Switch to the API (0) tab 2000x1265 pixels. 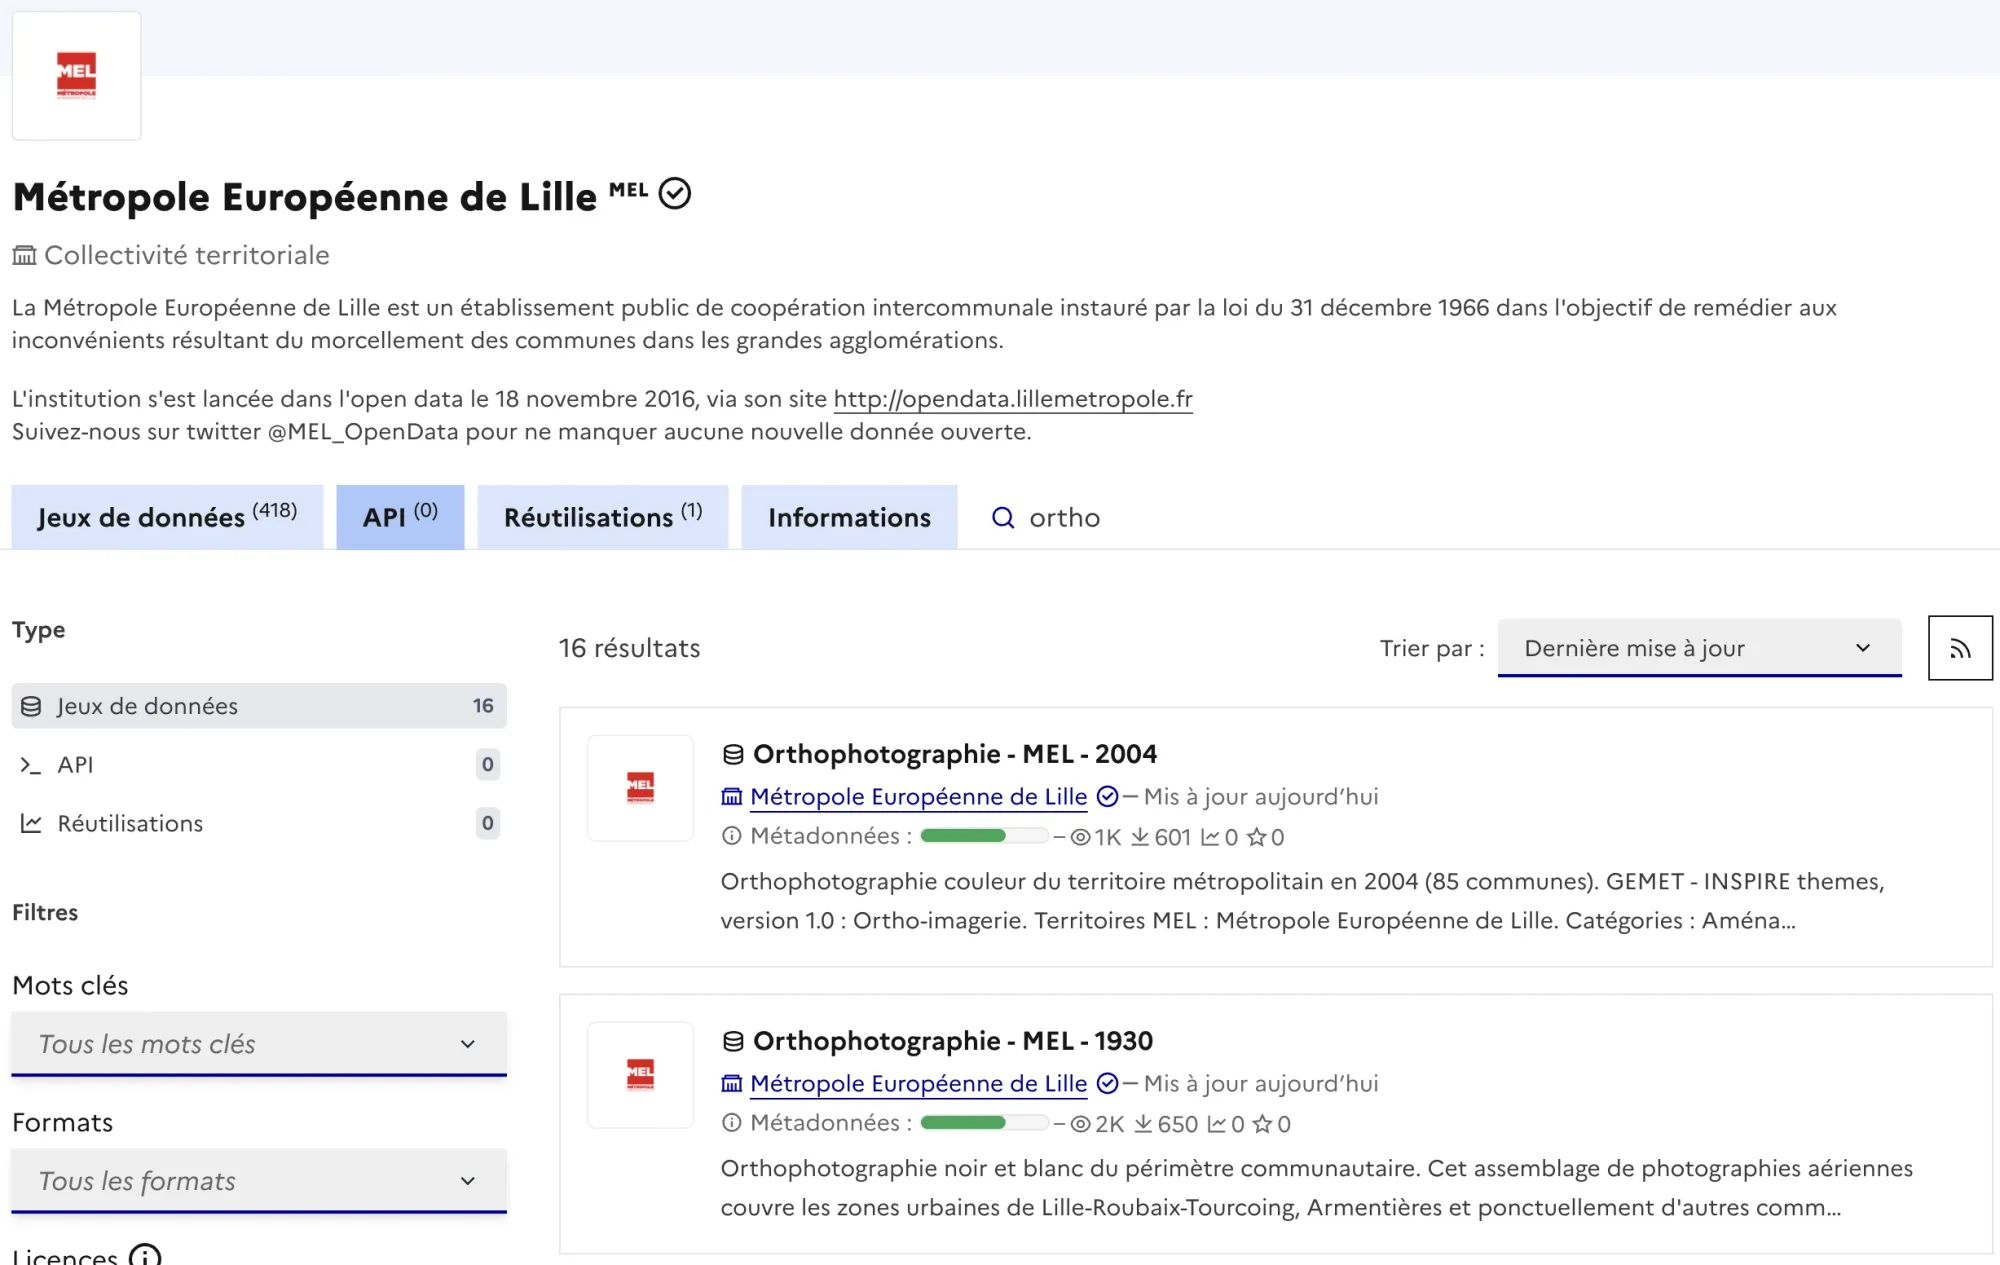coord(400,517)
